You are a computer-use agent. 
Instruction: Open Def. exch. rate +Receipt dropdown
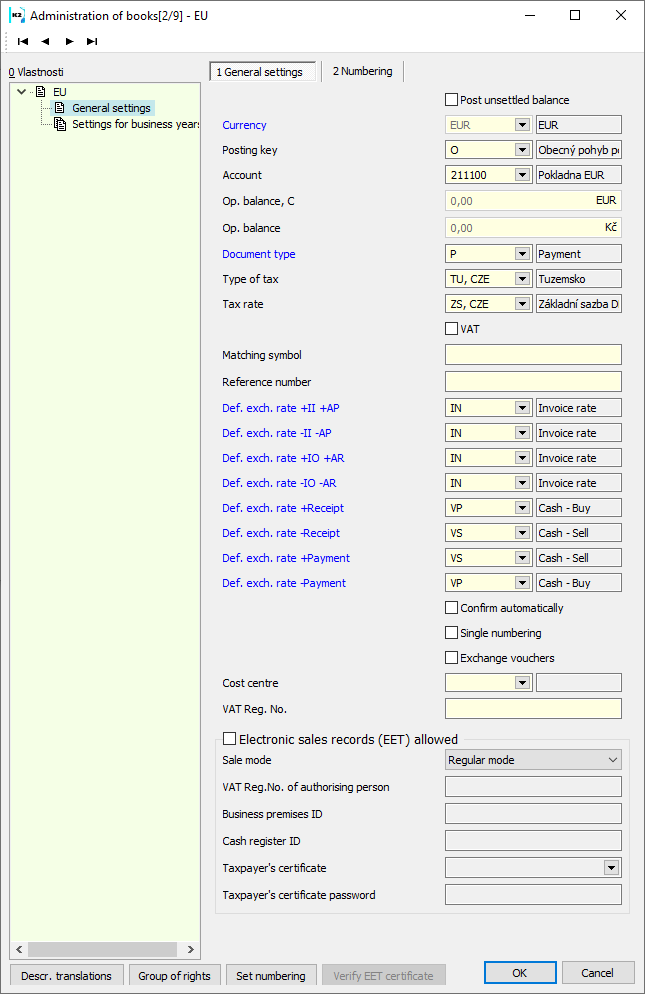(523, 508)
